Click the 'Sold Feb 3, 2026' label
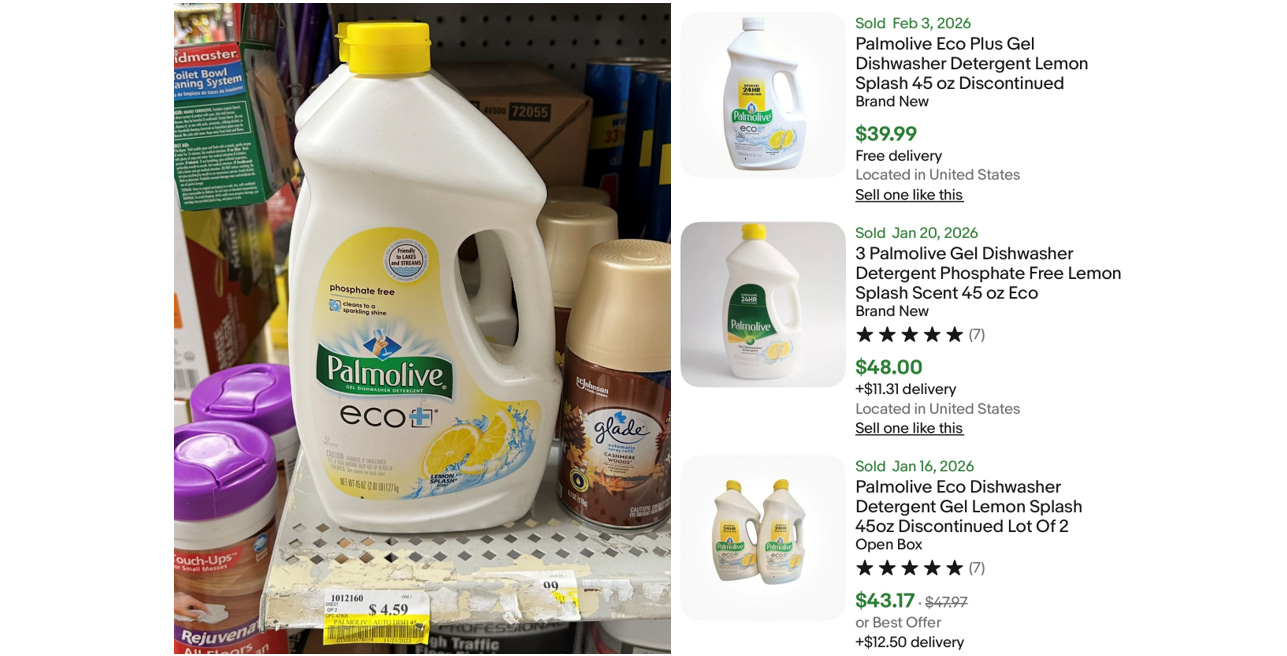This screenshot has height=656, width=1287. click(x=913, y=23)
